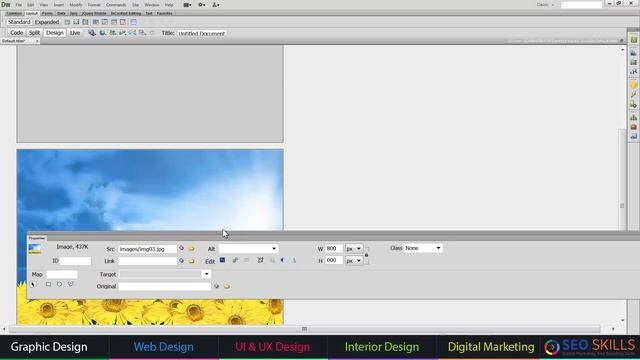The image size is (640, 360).
Task: Switch to Code view
Action: (16, 33)
